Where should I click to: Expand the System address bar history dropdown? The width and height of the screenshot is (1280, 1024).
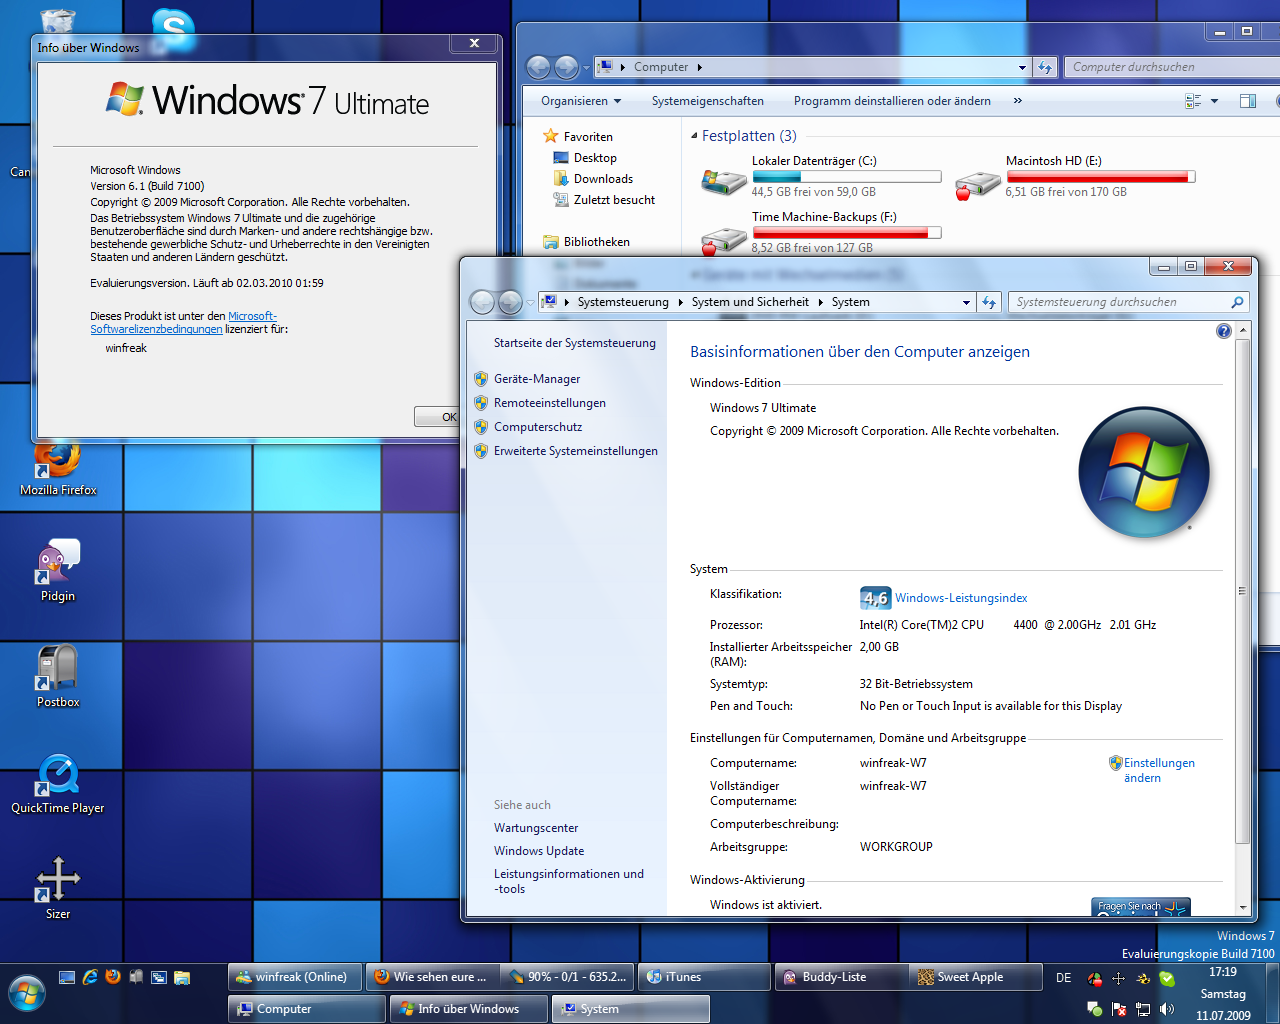[966, 302]
